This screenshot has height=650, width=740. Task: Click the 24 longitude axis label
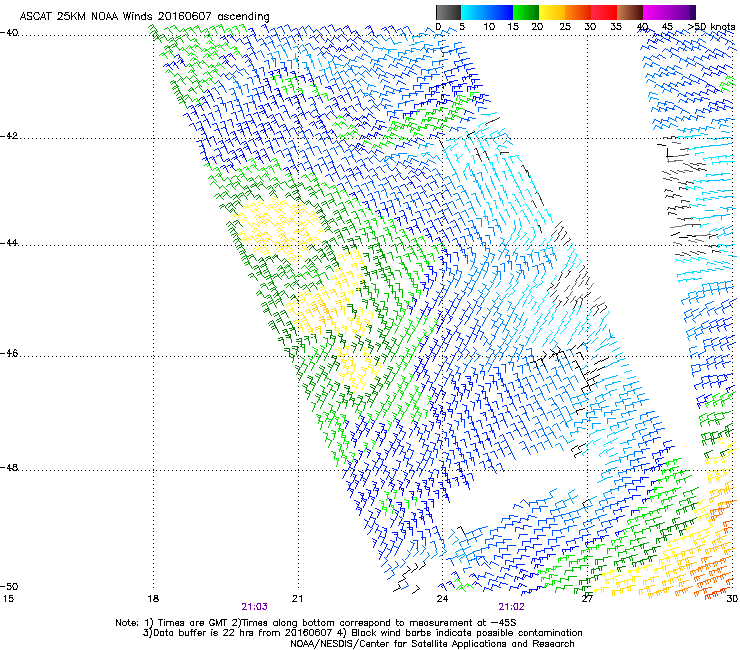pyautogui.click(x=442, y=599)
